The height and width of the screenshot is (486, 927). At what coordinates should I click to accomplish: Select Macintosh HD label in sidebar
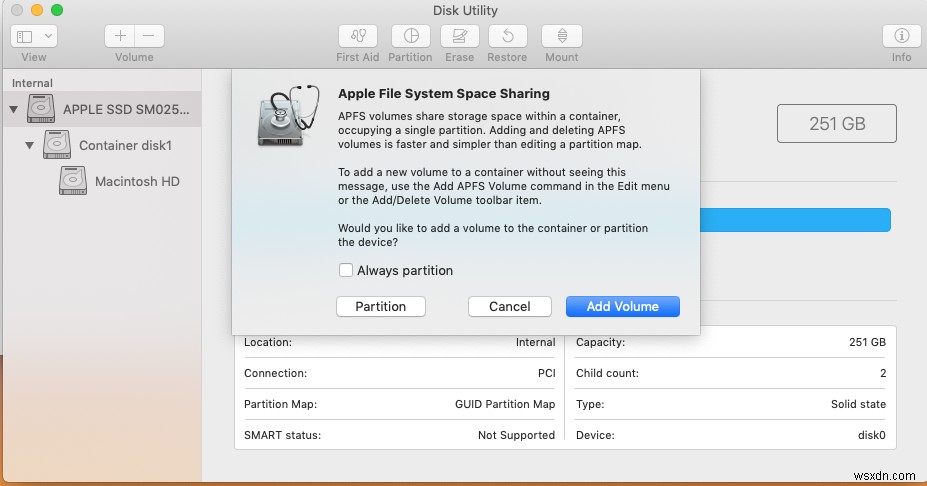(137, 182)
